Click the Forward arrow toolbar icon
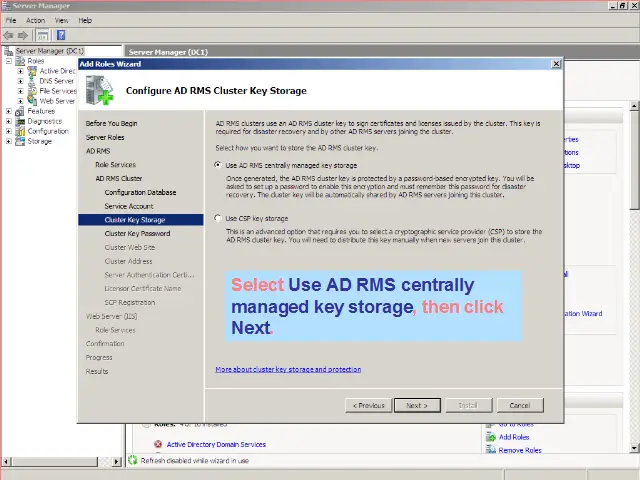Screen dimensions: 640x480 (23, 36)
